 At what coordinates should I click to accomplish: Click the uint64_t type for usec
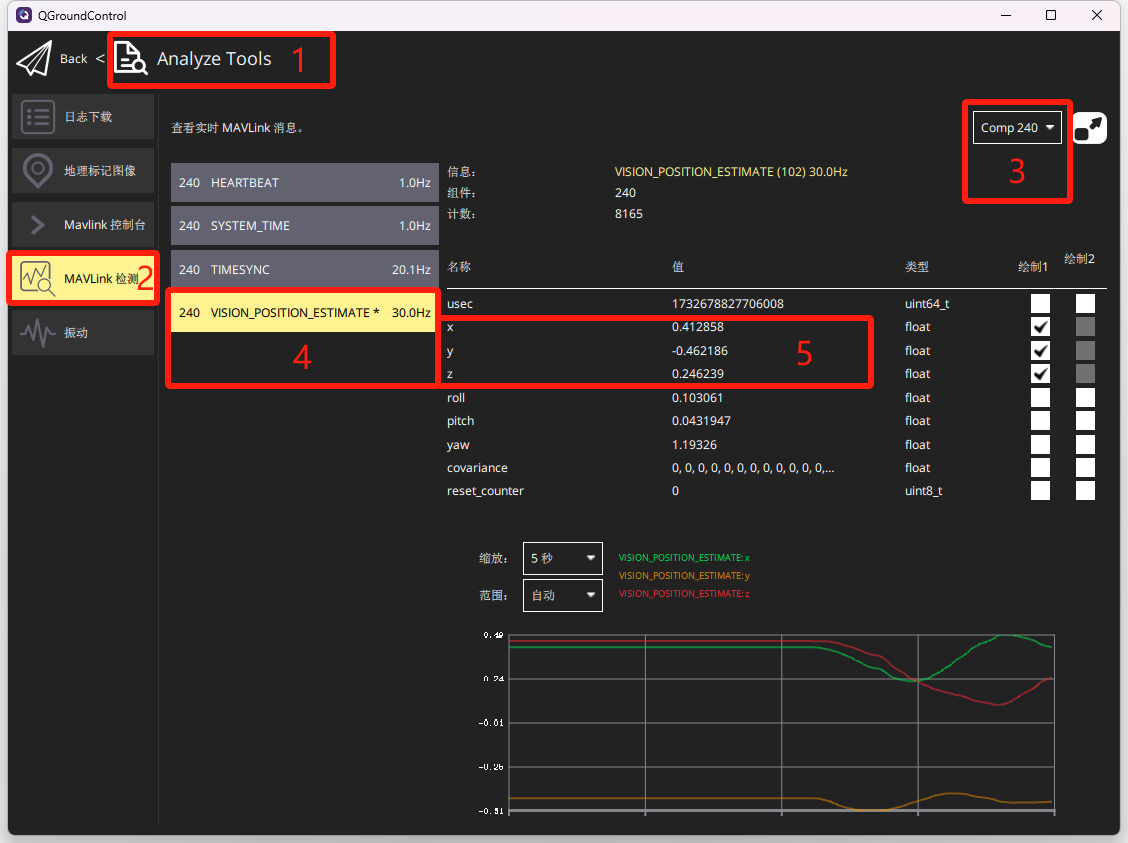[x=927, y=304]
